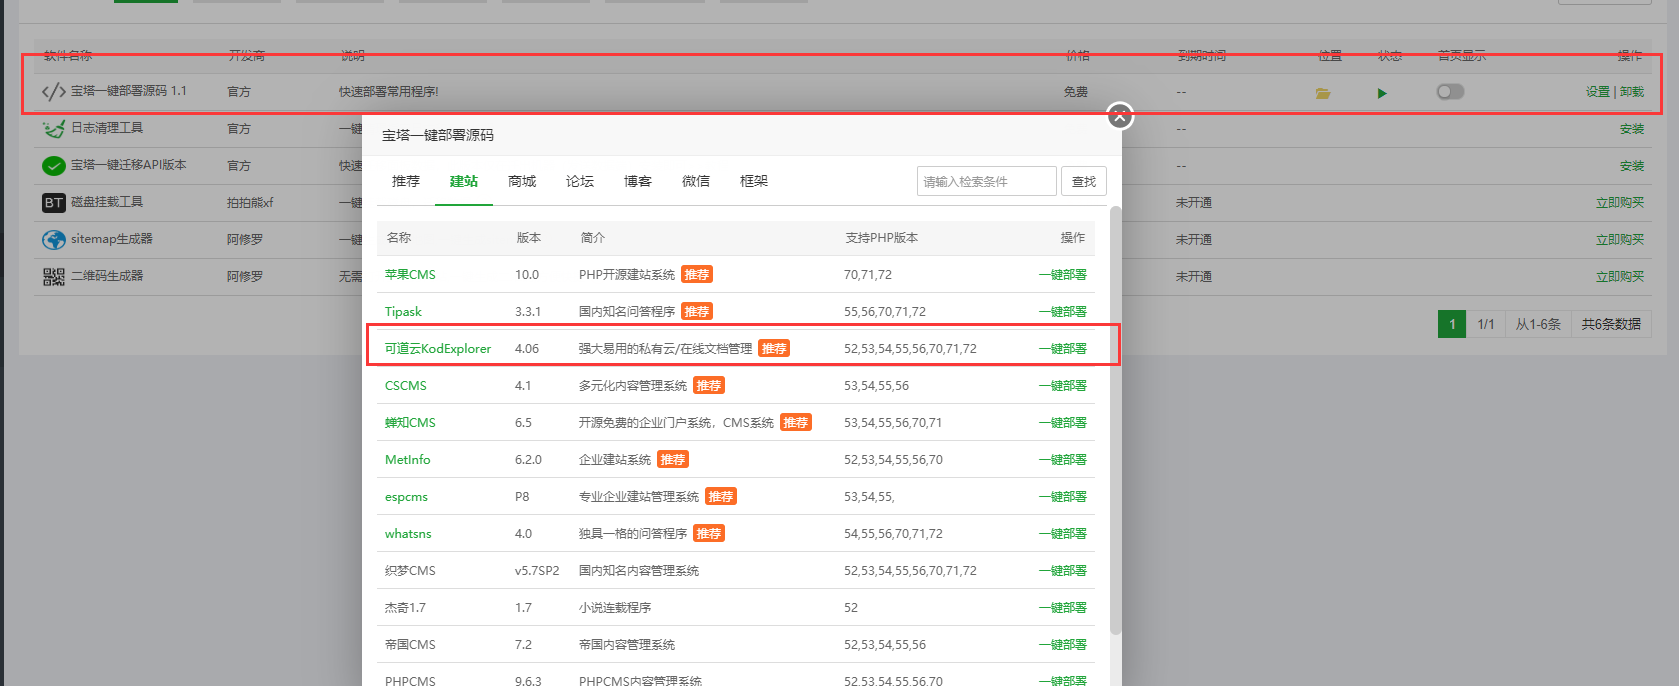This screenshot has height=686, width=1679.
Task: Switch to the 博客 tab
Action: [x=638, y=181]
